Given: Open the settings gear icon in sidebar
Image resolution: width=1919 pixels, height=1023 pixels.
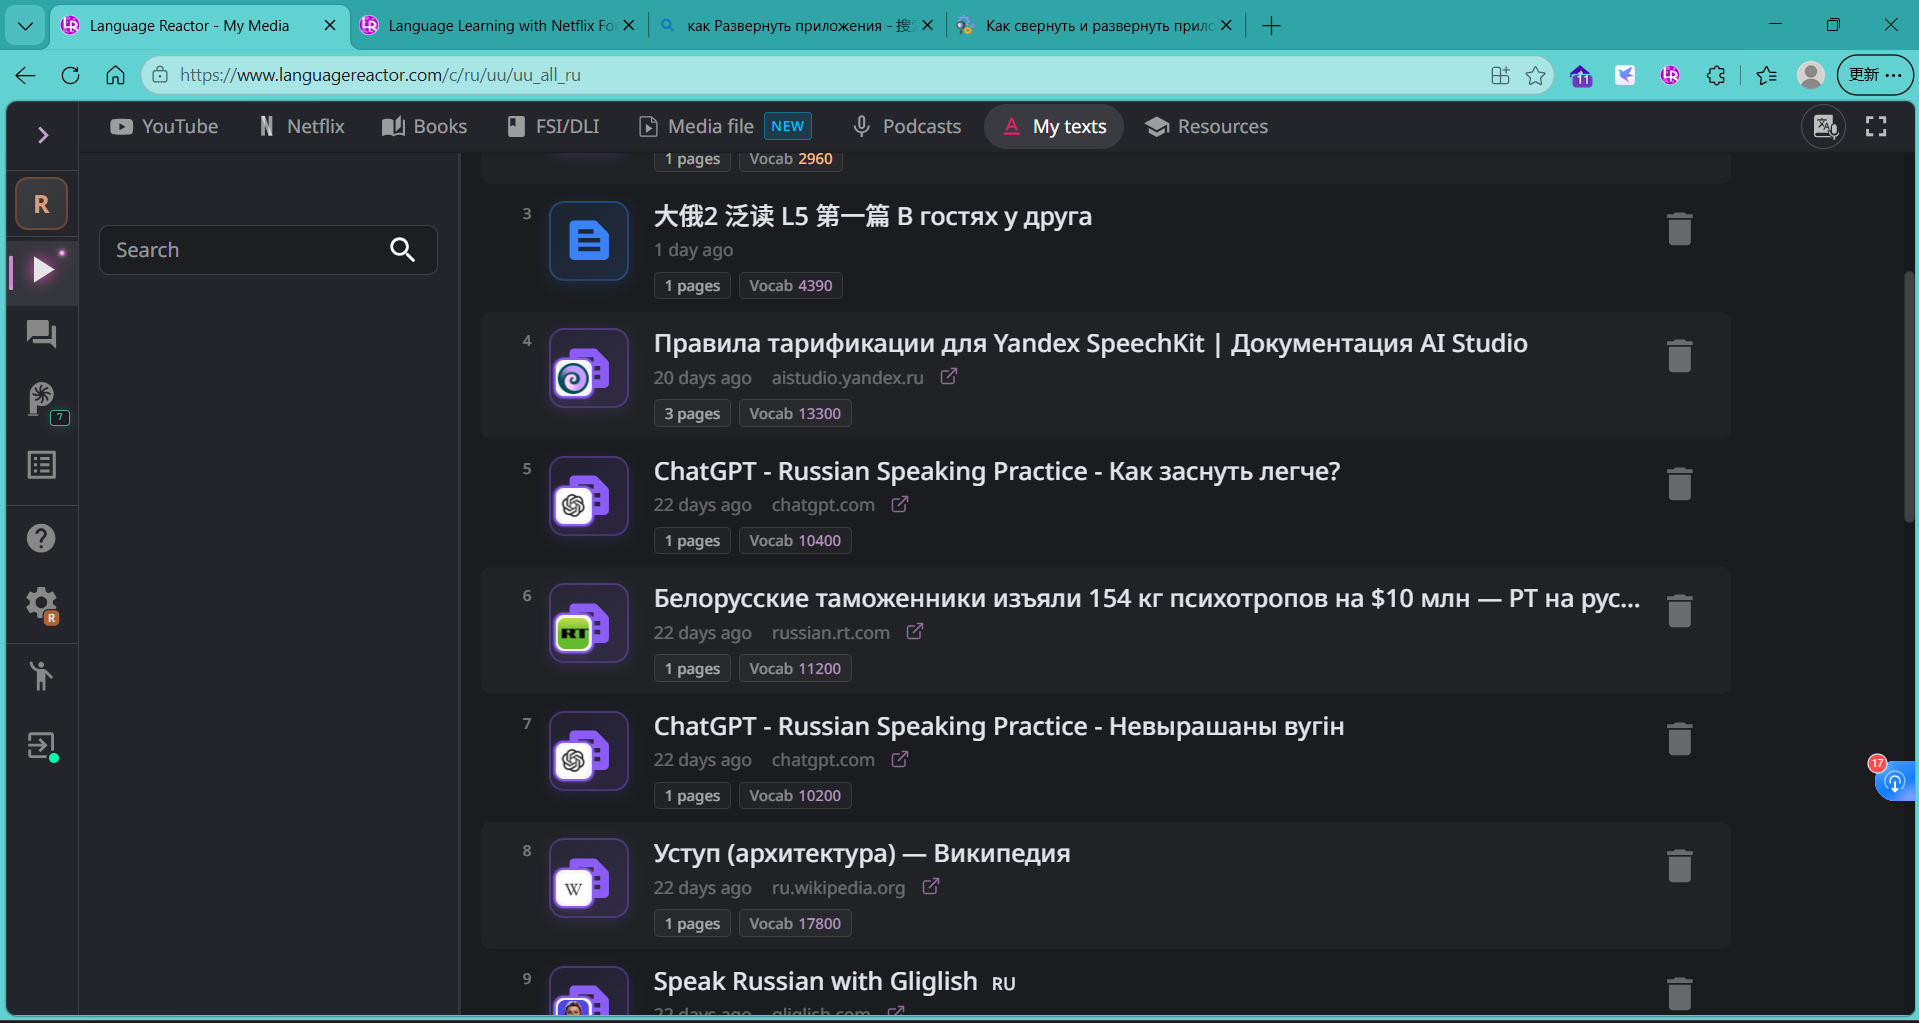Looking at the screenshot, I should [41, 603].
